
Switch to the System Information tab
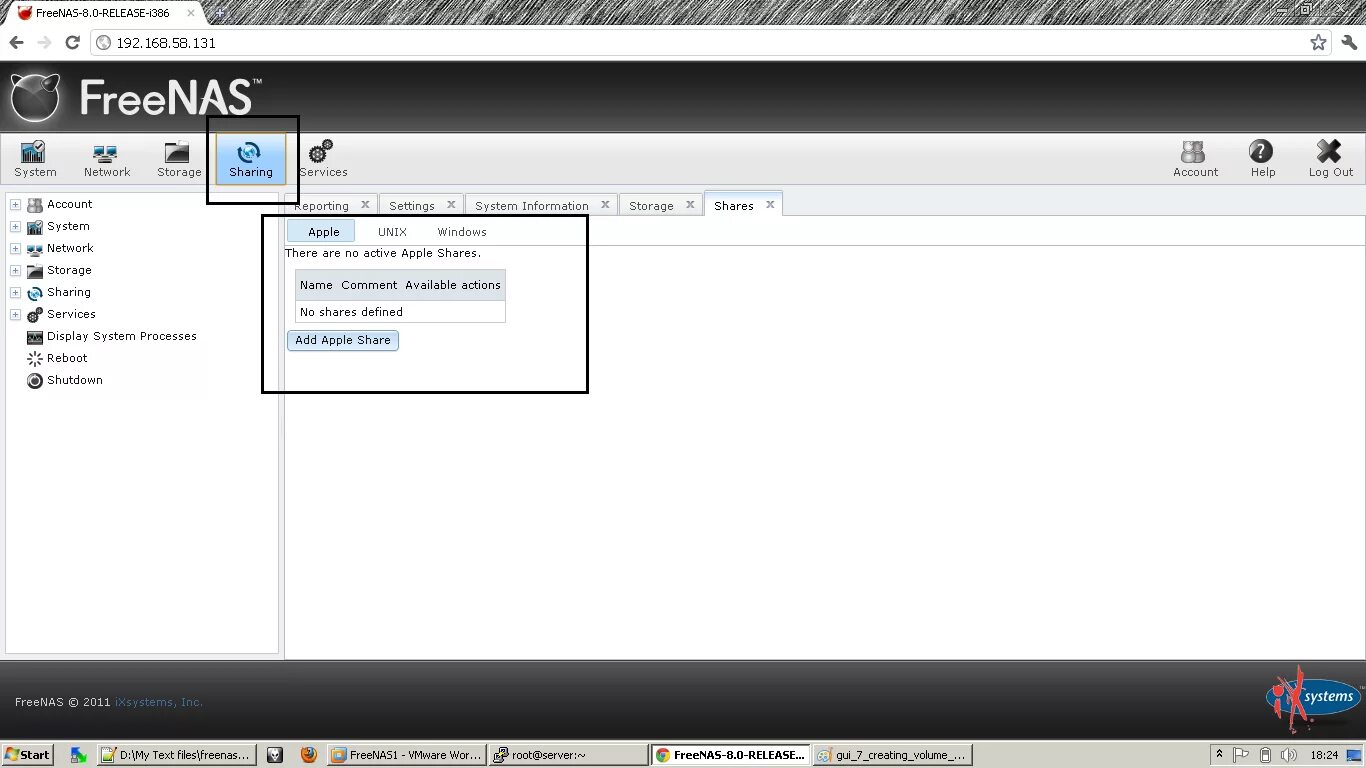coord(531,206)
